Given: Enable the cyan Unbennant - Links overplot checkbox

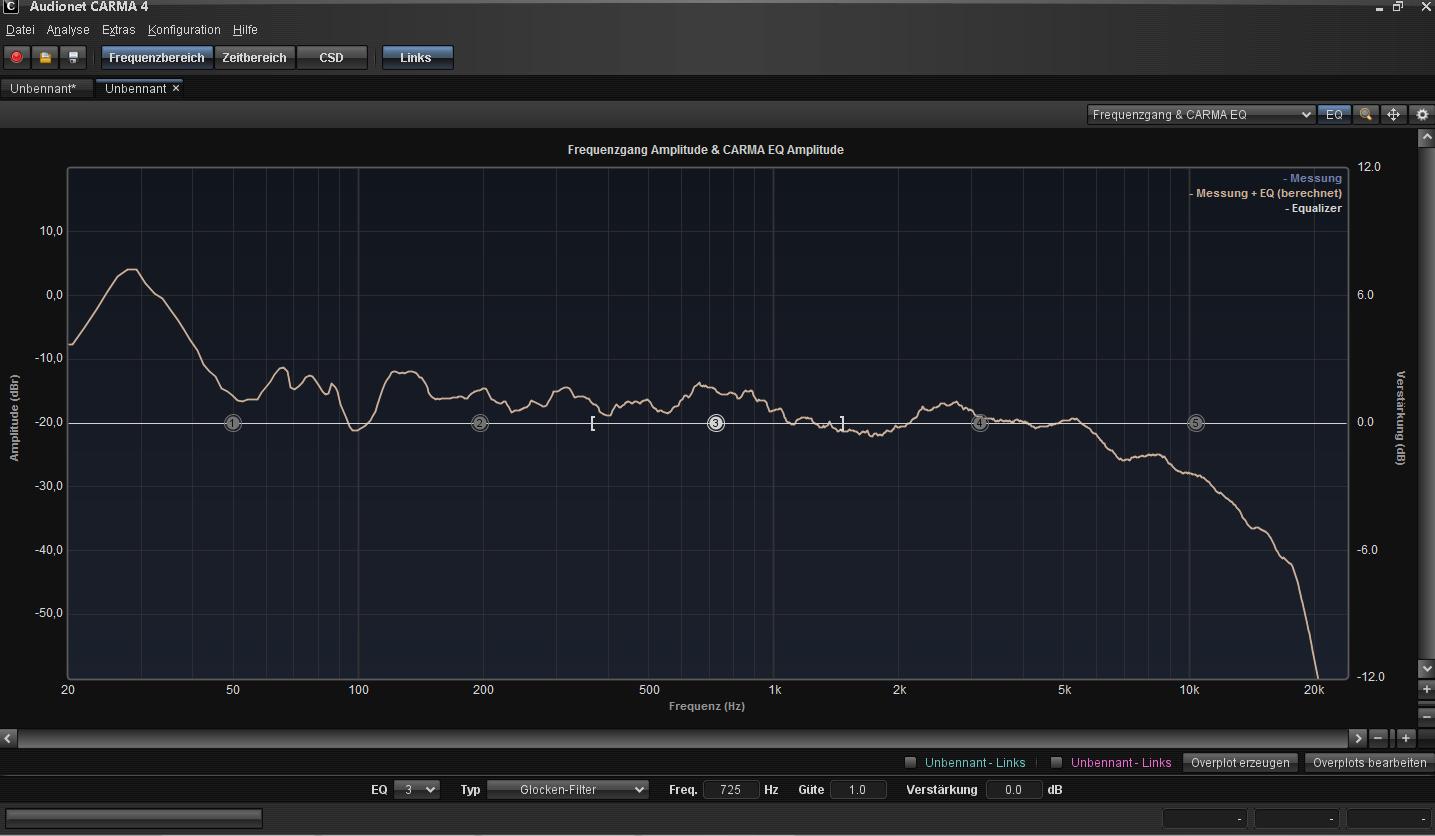Looking at the screenshot, I should pos(910,763).
